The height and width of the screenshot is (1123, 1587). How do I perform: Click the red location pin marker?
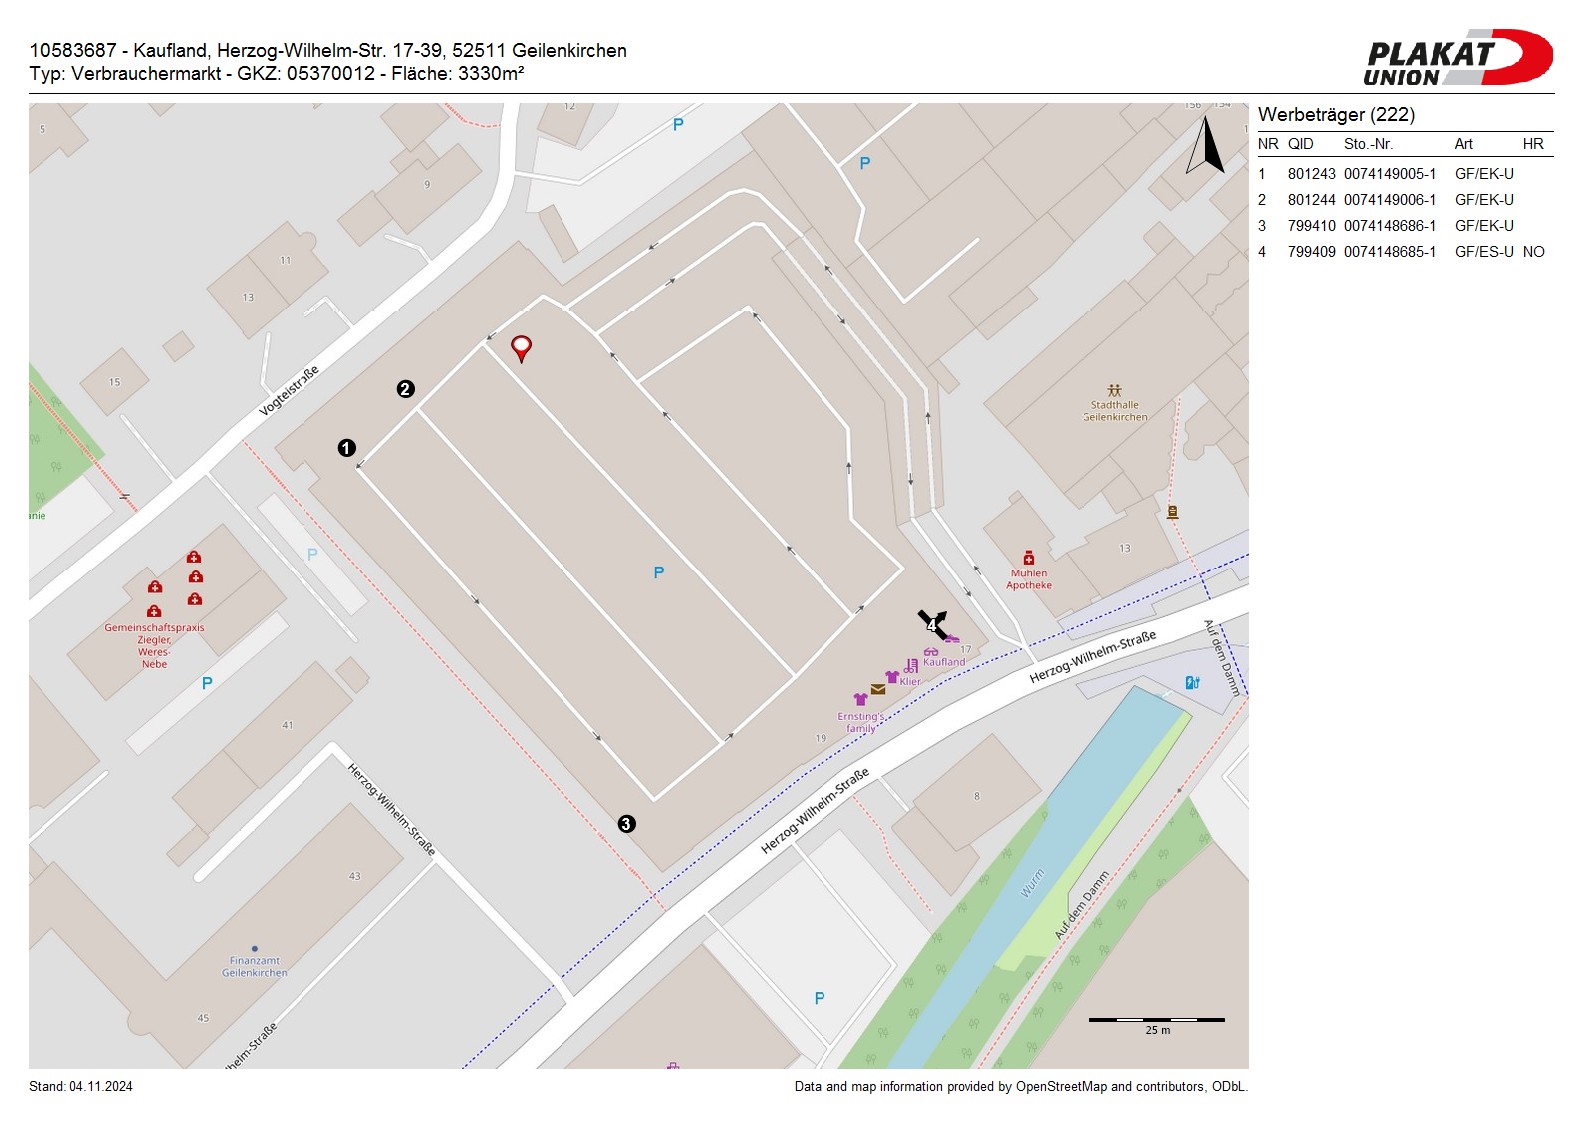[521, 347]
